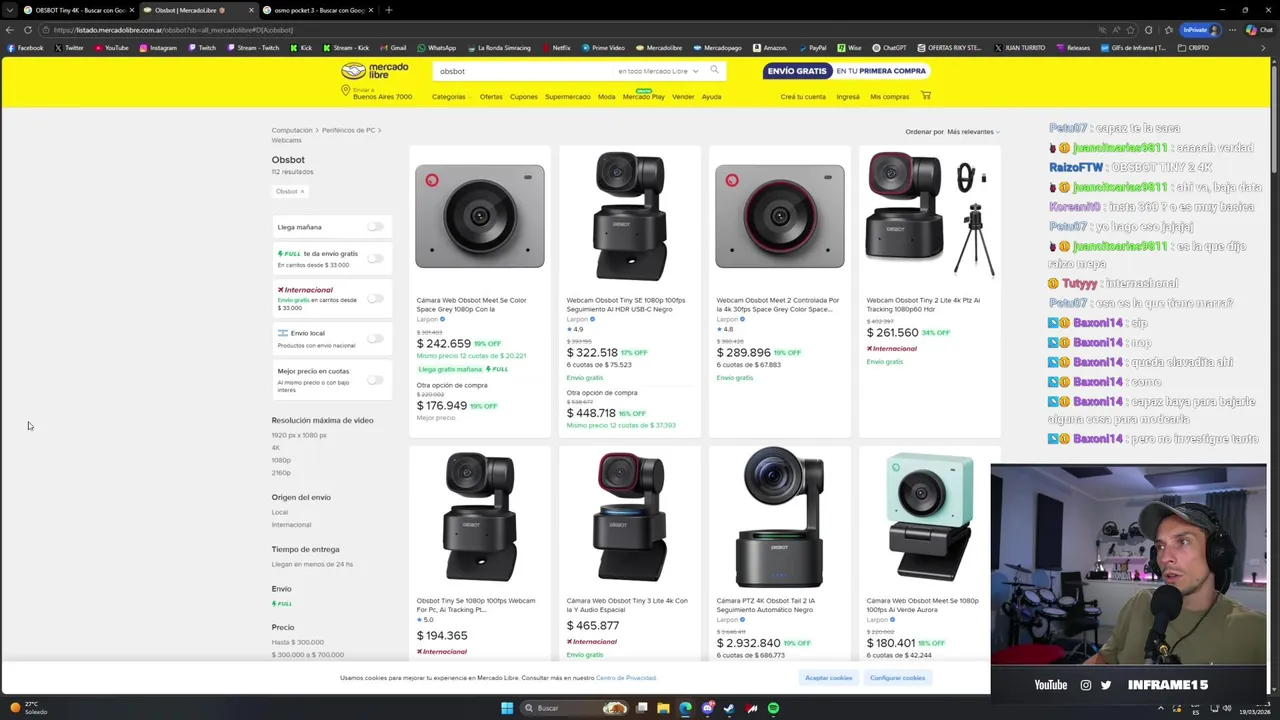Open the Centro de Privacidad link
This screenshot has width=1280, height=720.
pos(626,678)
